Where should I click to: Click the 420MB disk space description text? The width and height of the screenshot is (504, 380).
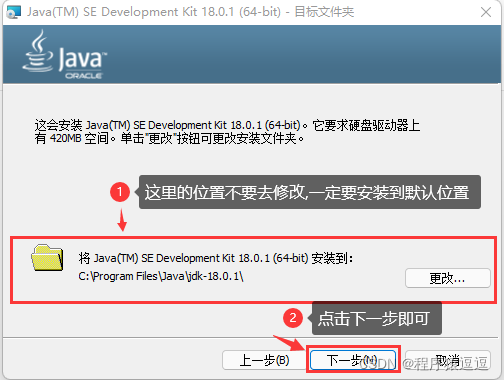227,131
